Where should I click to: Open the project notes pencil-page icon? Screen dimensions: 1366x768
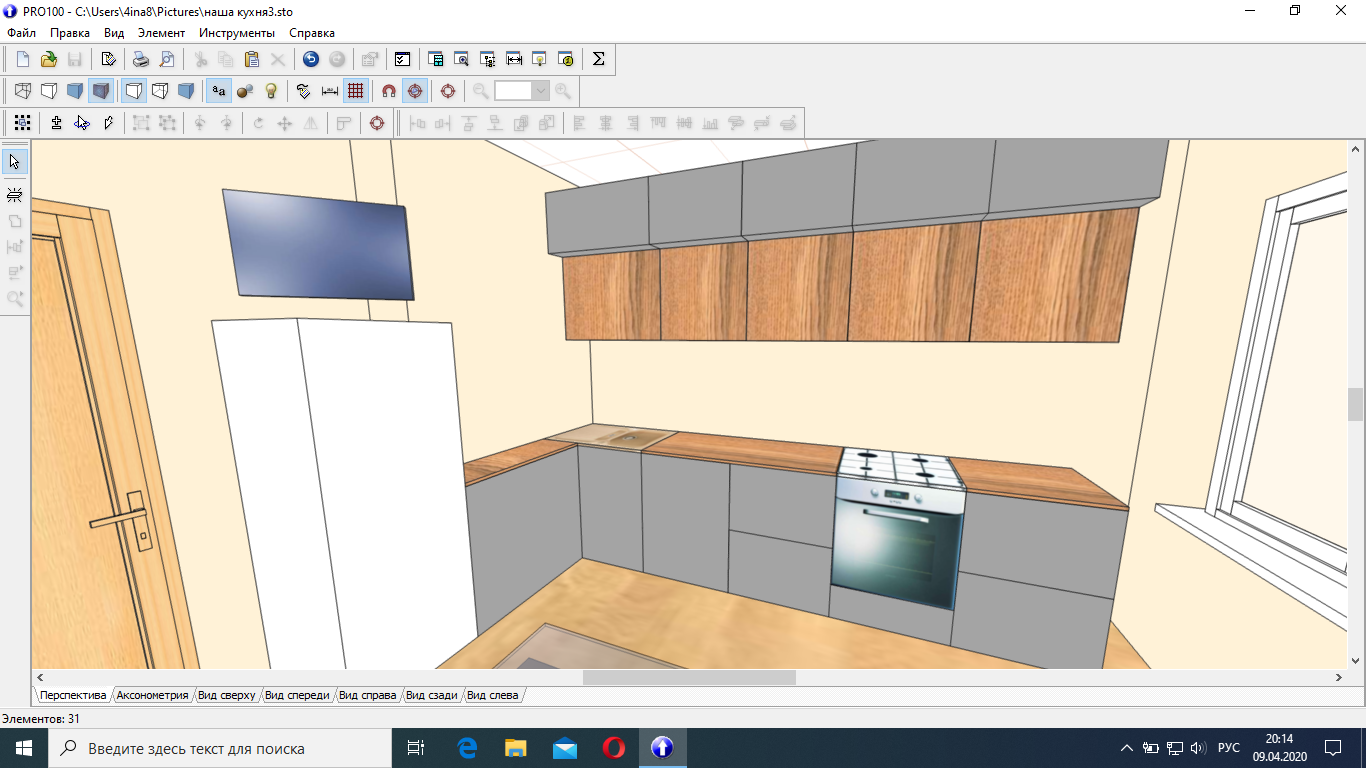pyautogui.click(x=109, y=59)
